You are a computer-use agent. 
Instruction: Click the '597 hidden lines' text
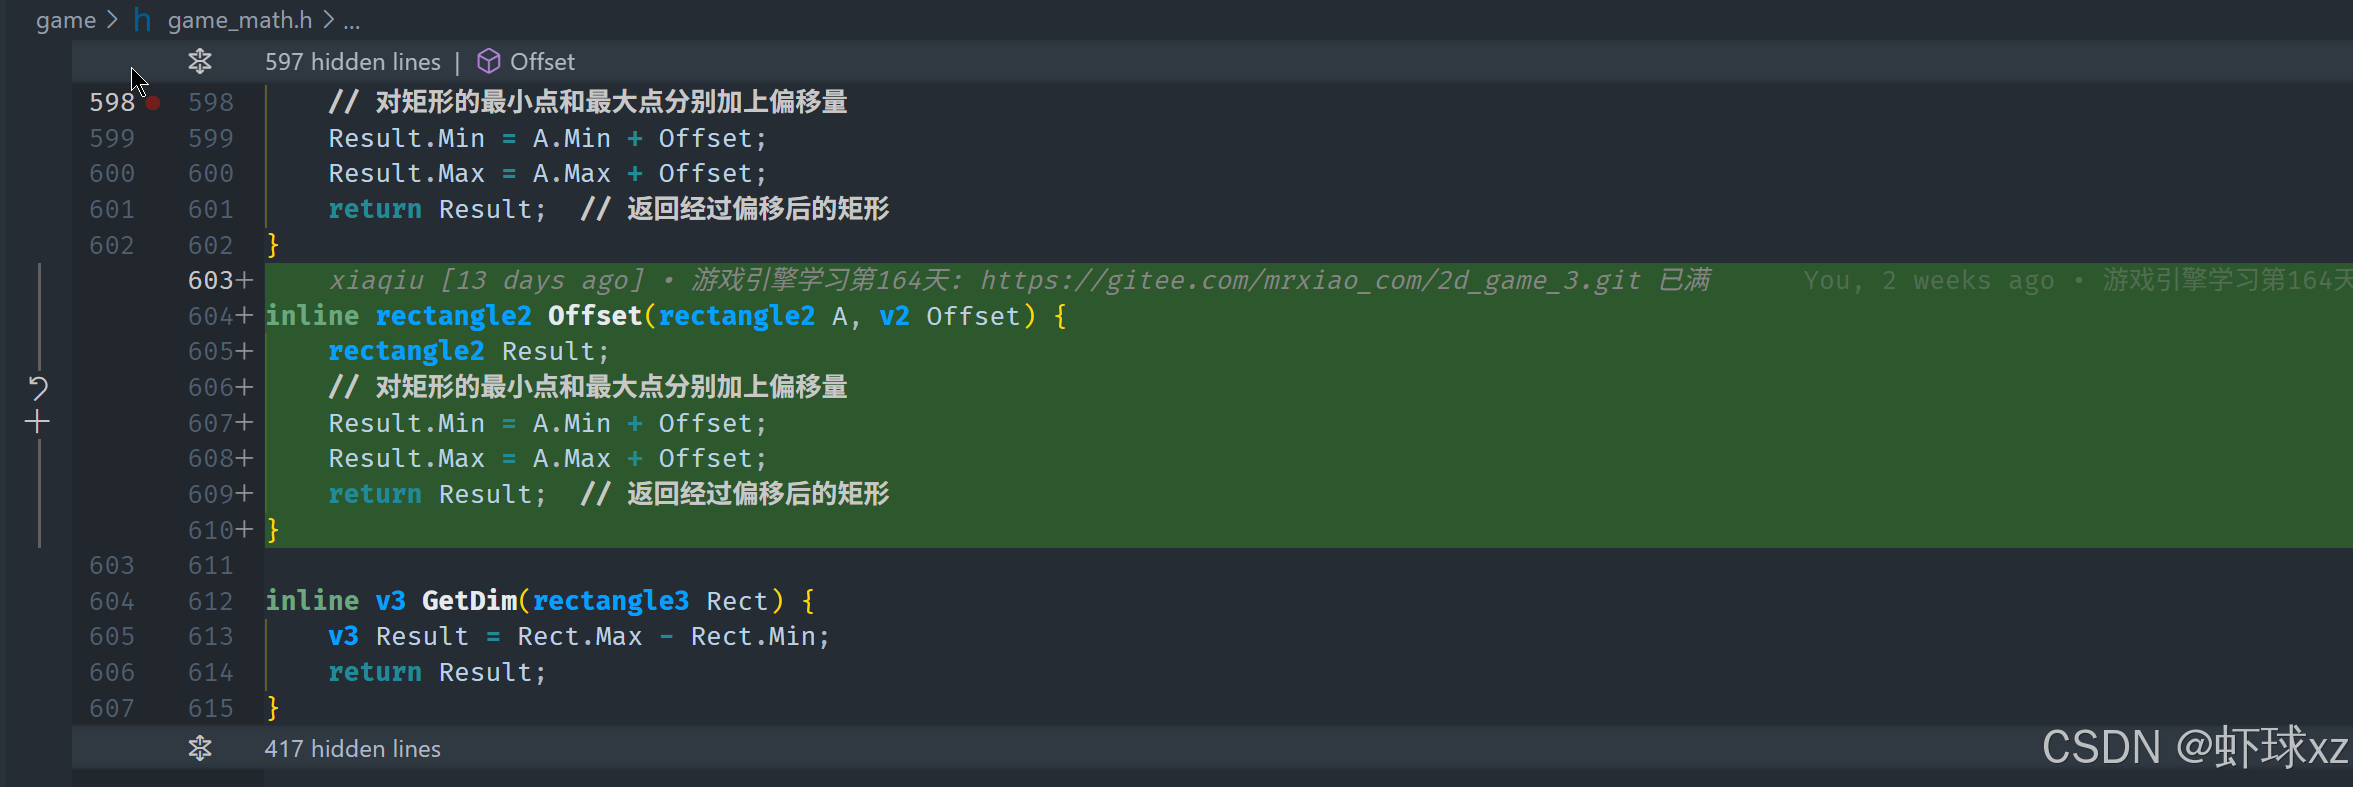[x=352, y=62]
